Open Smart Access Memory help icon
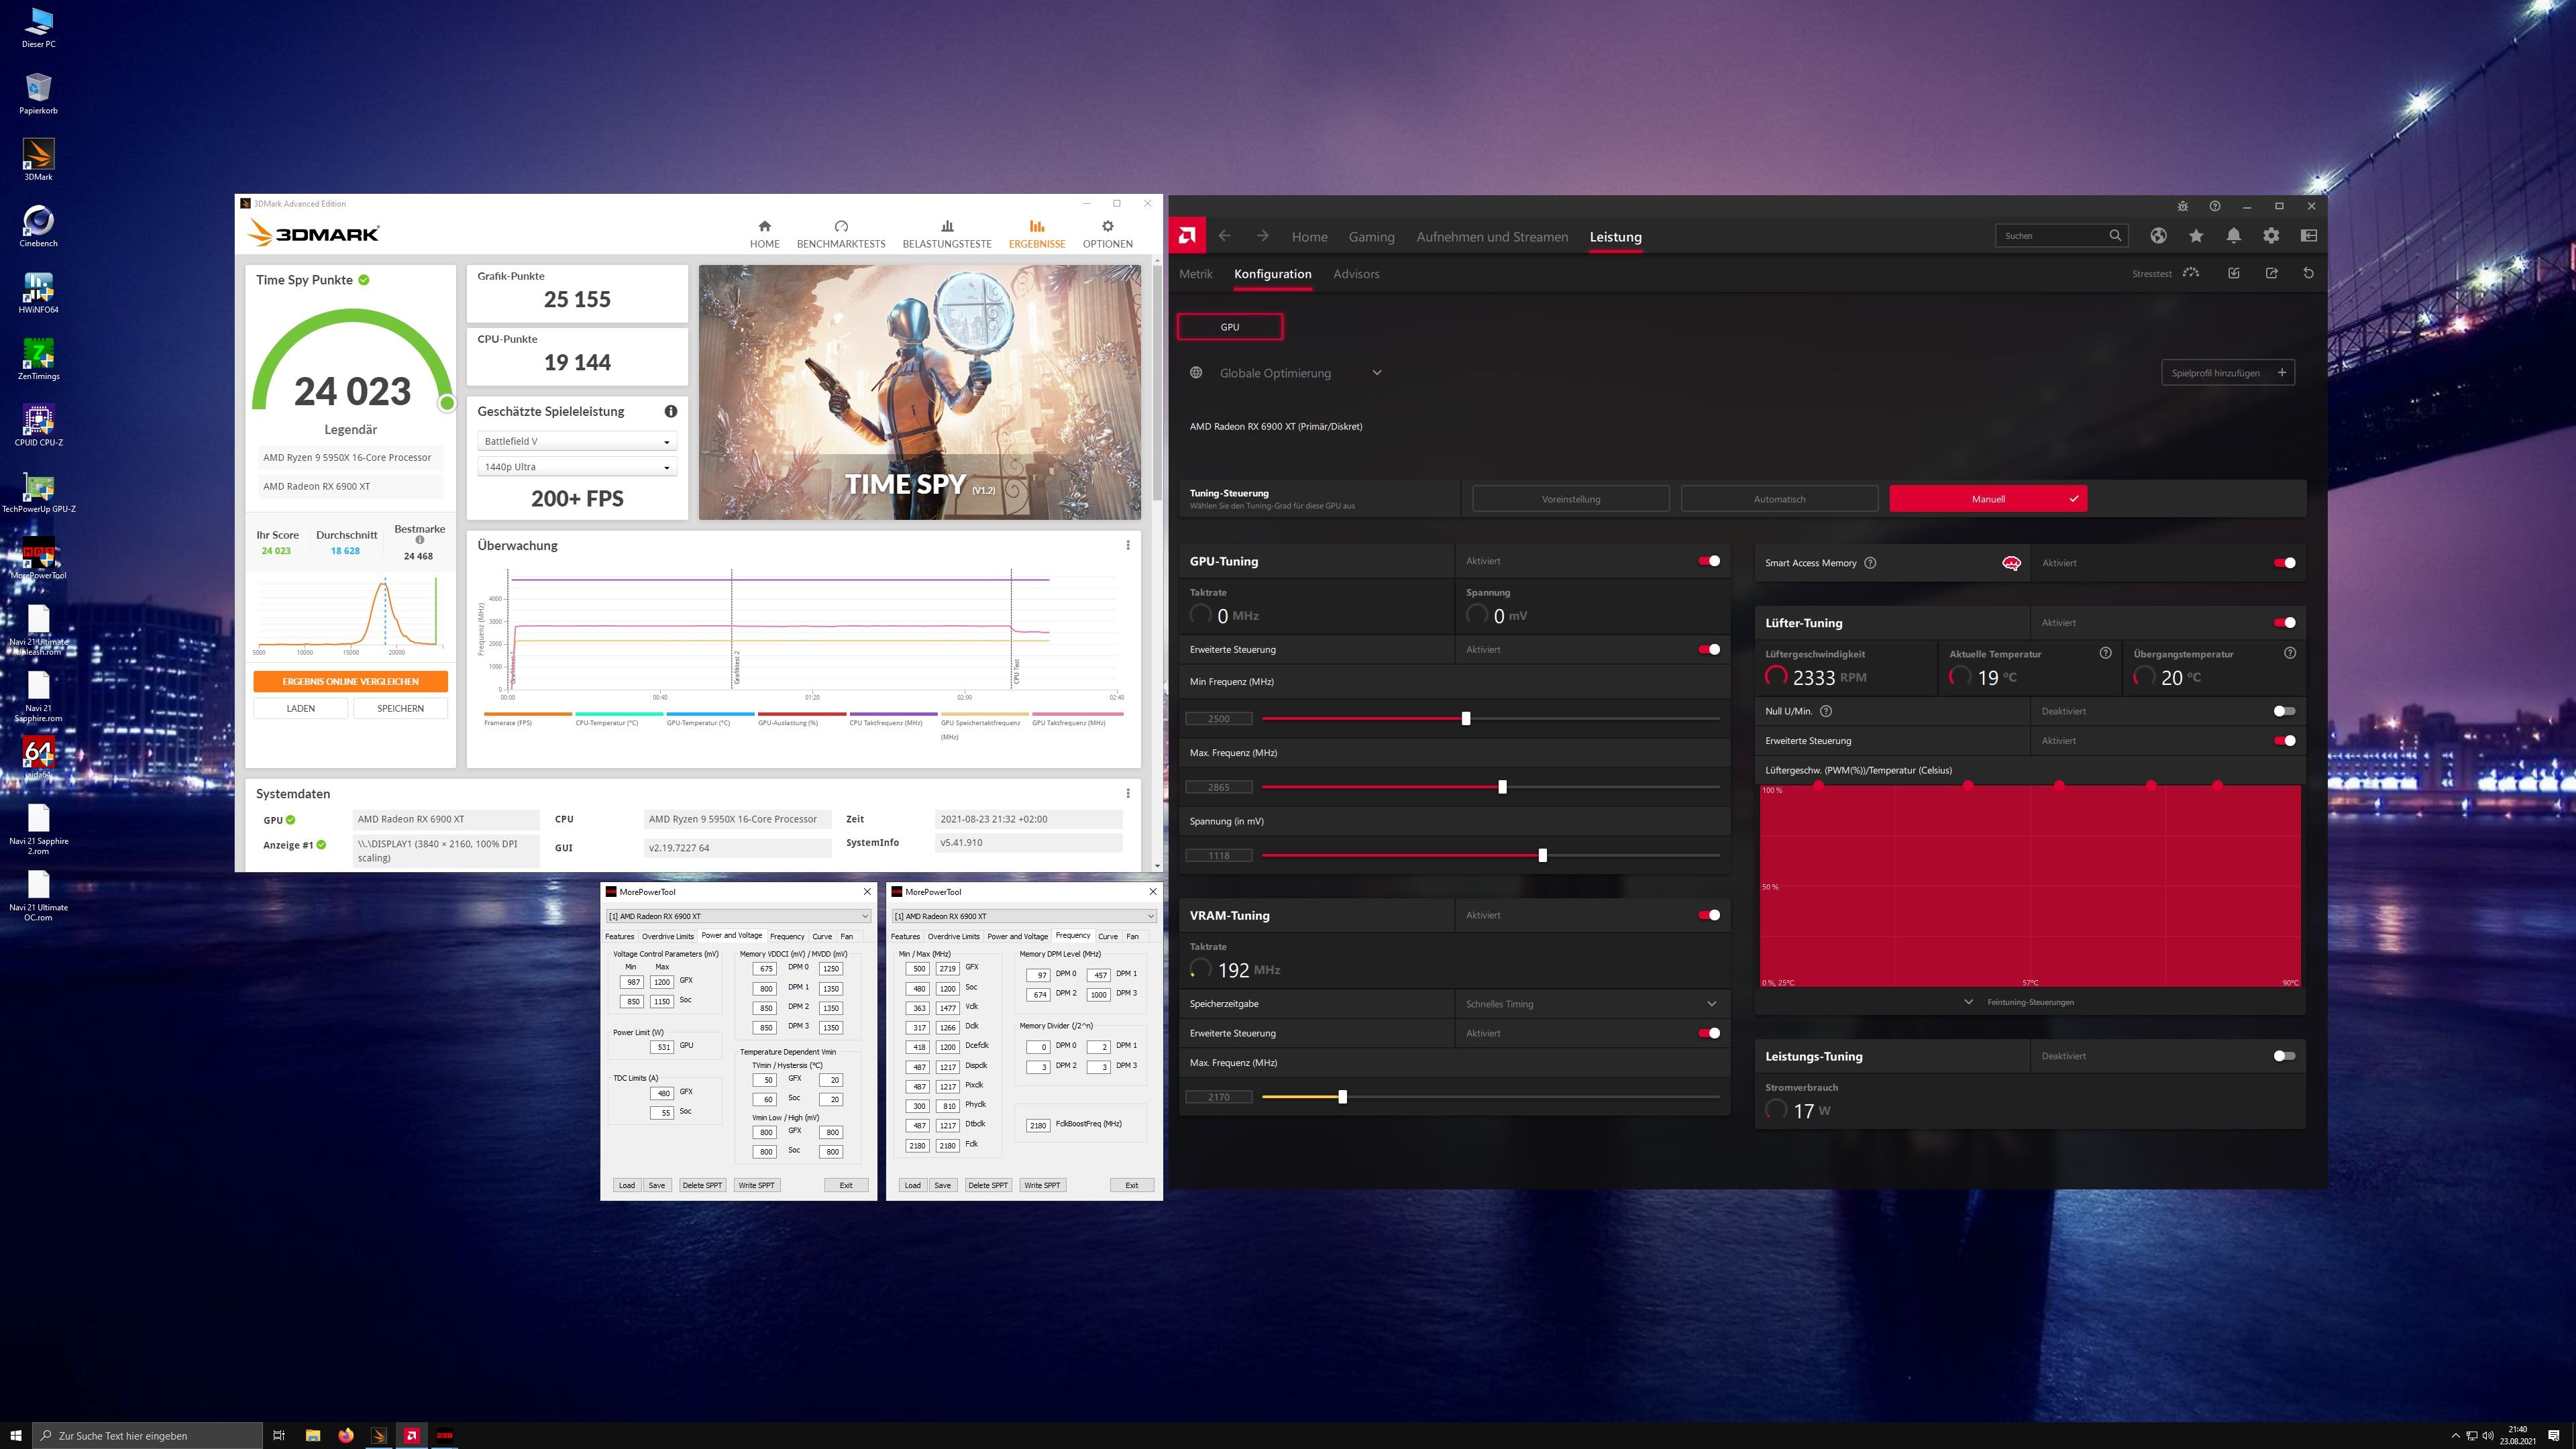Image resolution: width=2576 pixels, height=1449 pixels. click(1870, 563)
